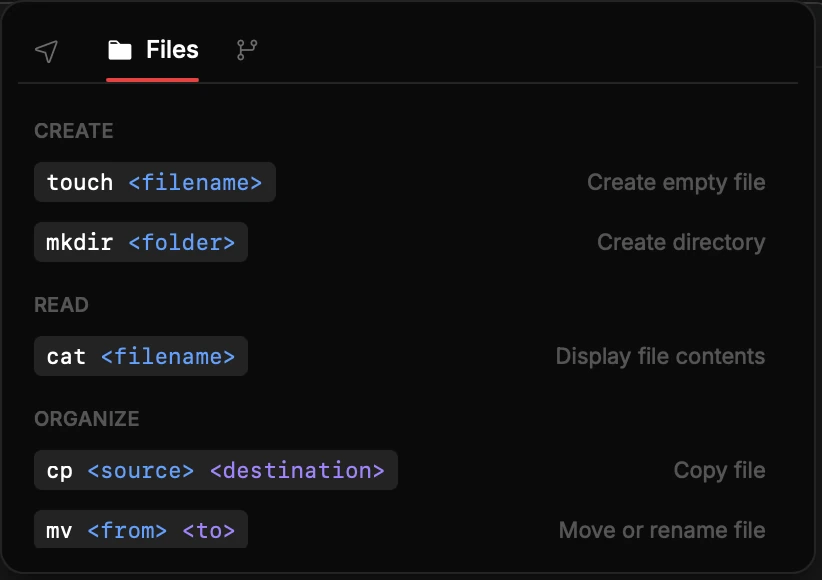Copy the cat <filename> command
The height and width of the screenshot is (580, 822).
pos(141,356)
